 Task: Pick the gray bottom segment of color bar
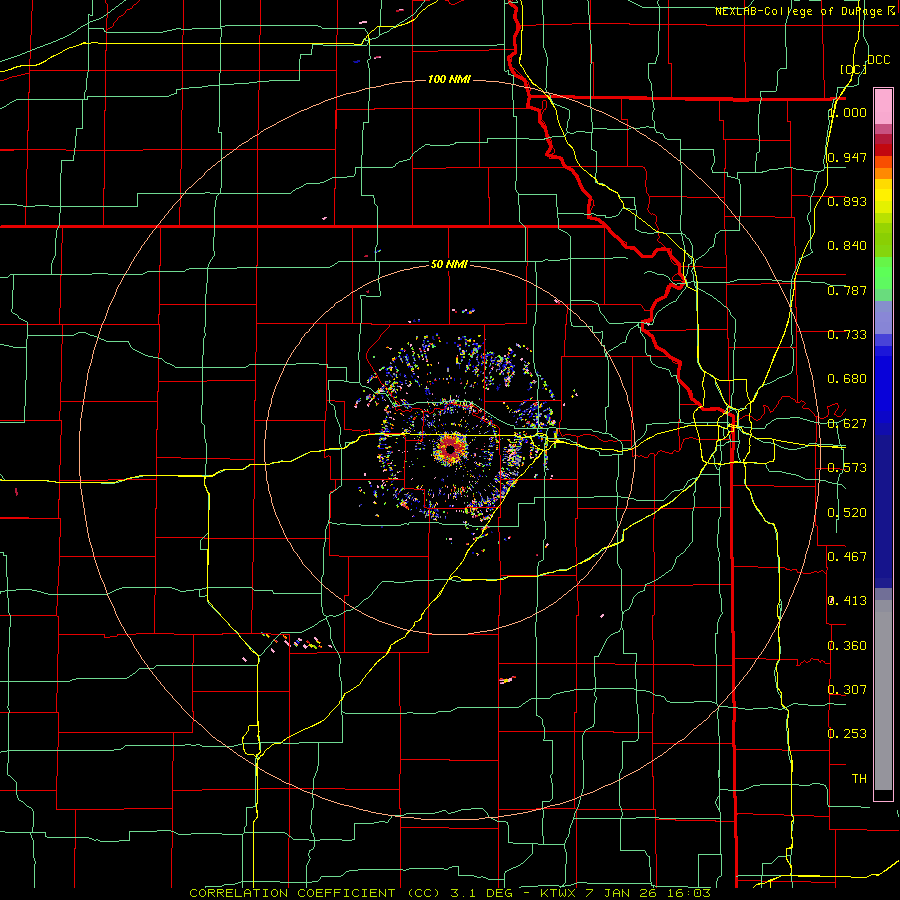pos(883,695)
